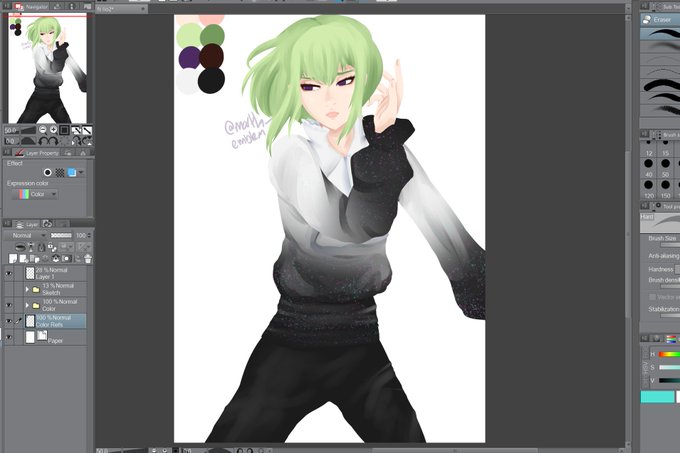Click the create layer mask icon
Image resolution: width=680 pixels, height=453 pixels.
point(66,259)
